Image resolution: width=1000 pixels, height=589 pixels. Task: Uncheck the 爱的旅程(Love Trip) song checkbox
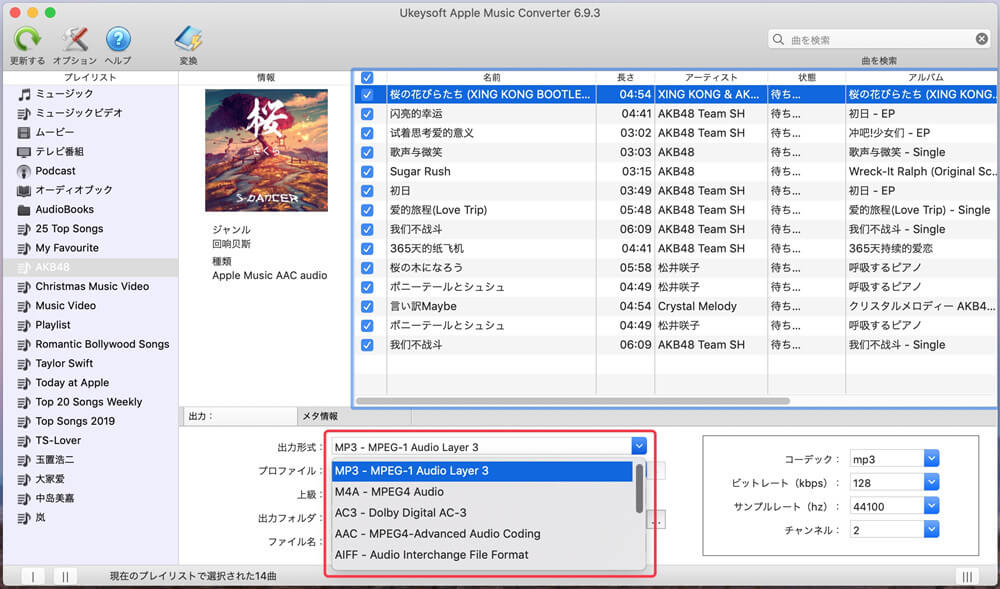click(367, 210)
